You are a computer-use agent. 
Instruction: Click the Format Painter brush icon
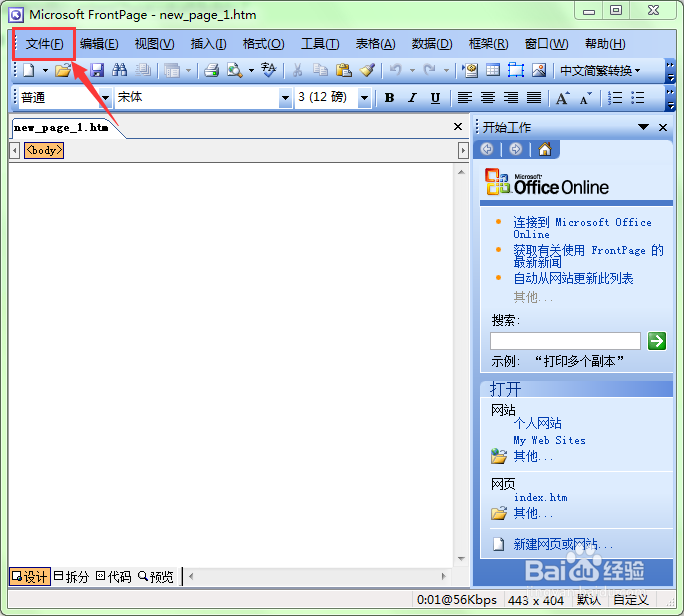367,70
